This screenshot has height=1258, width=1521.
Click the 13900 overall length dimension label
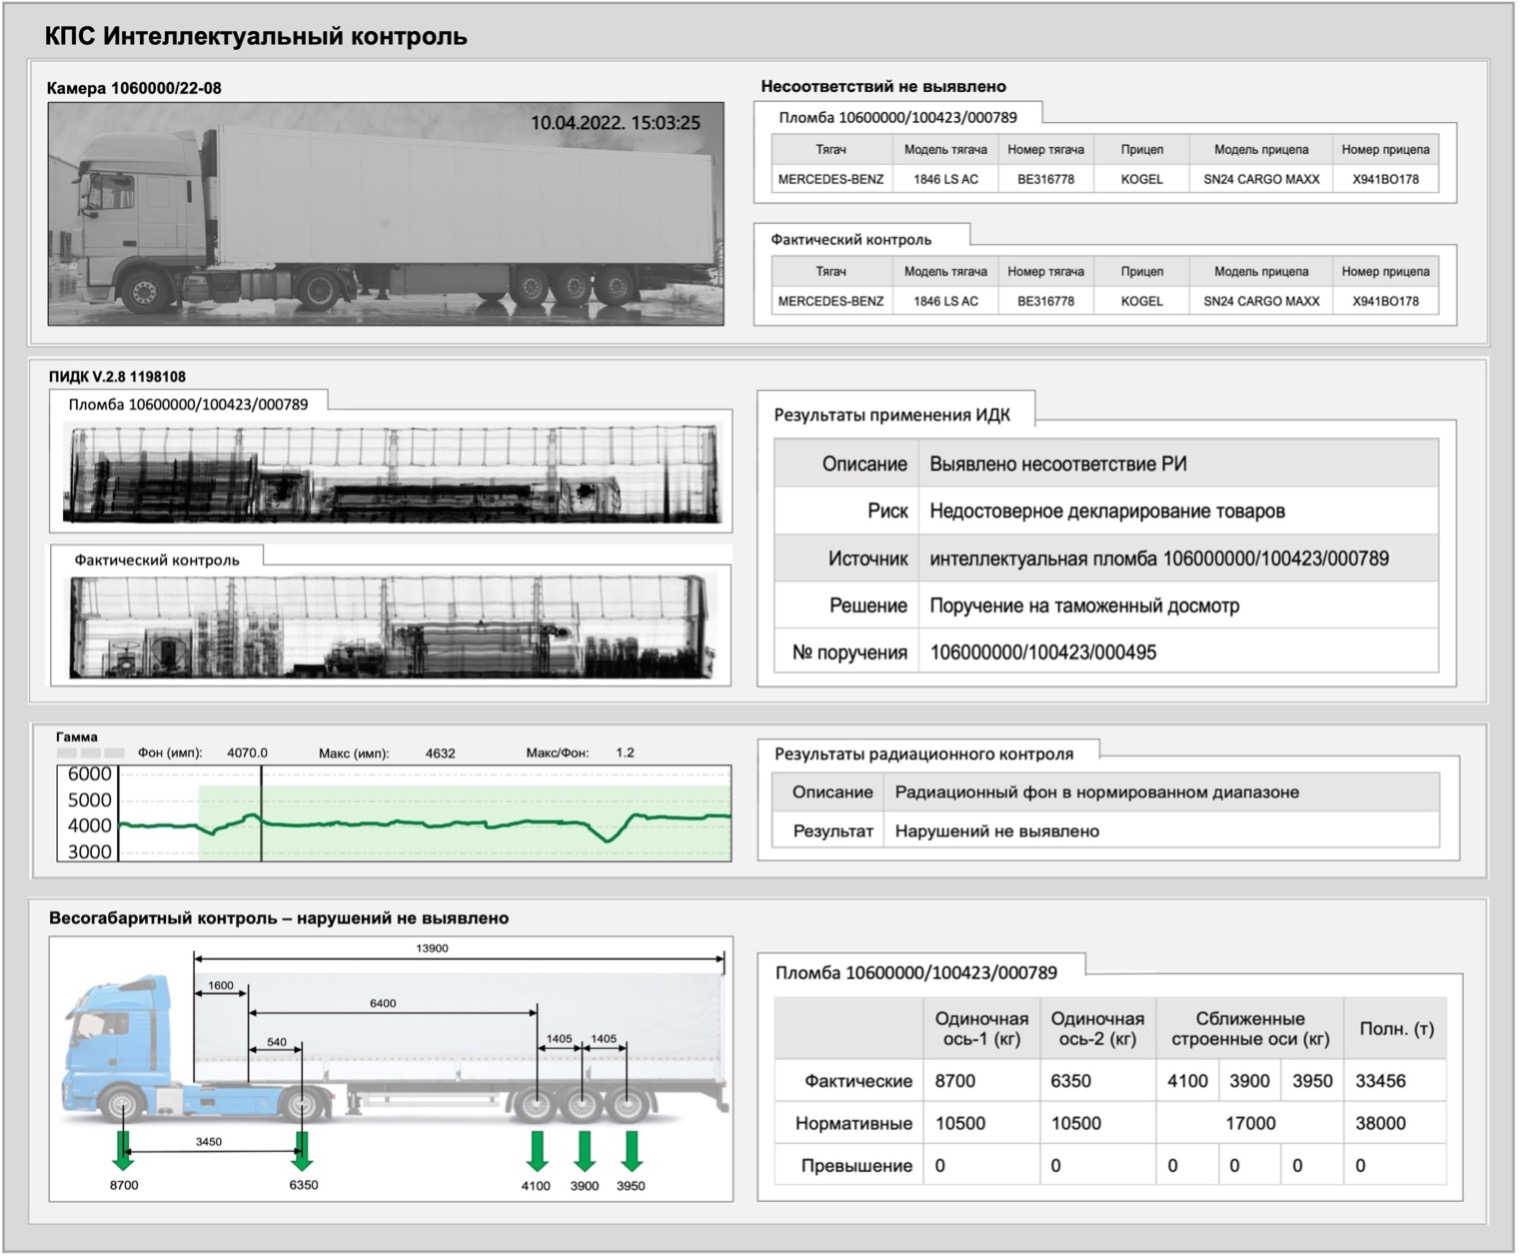432,948
